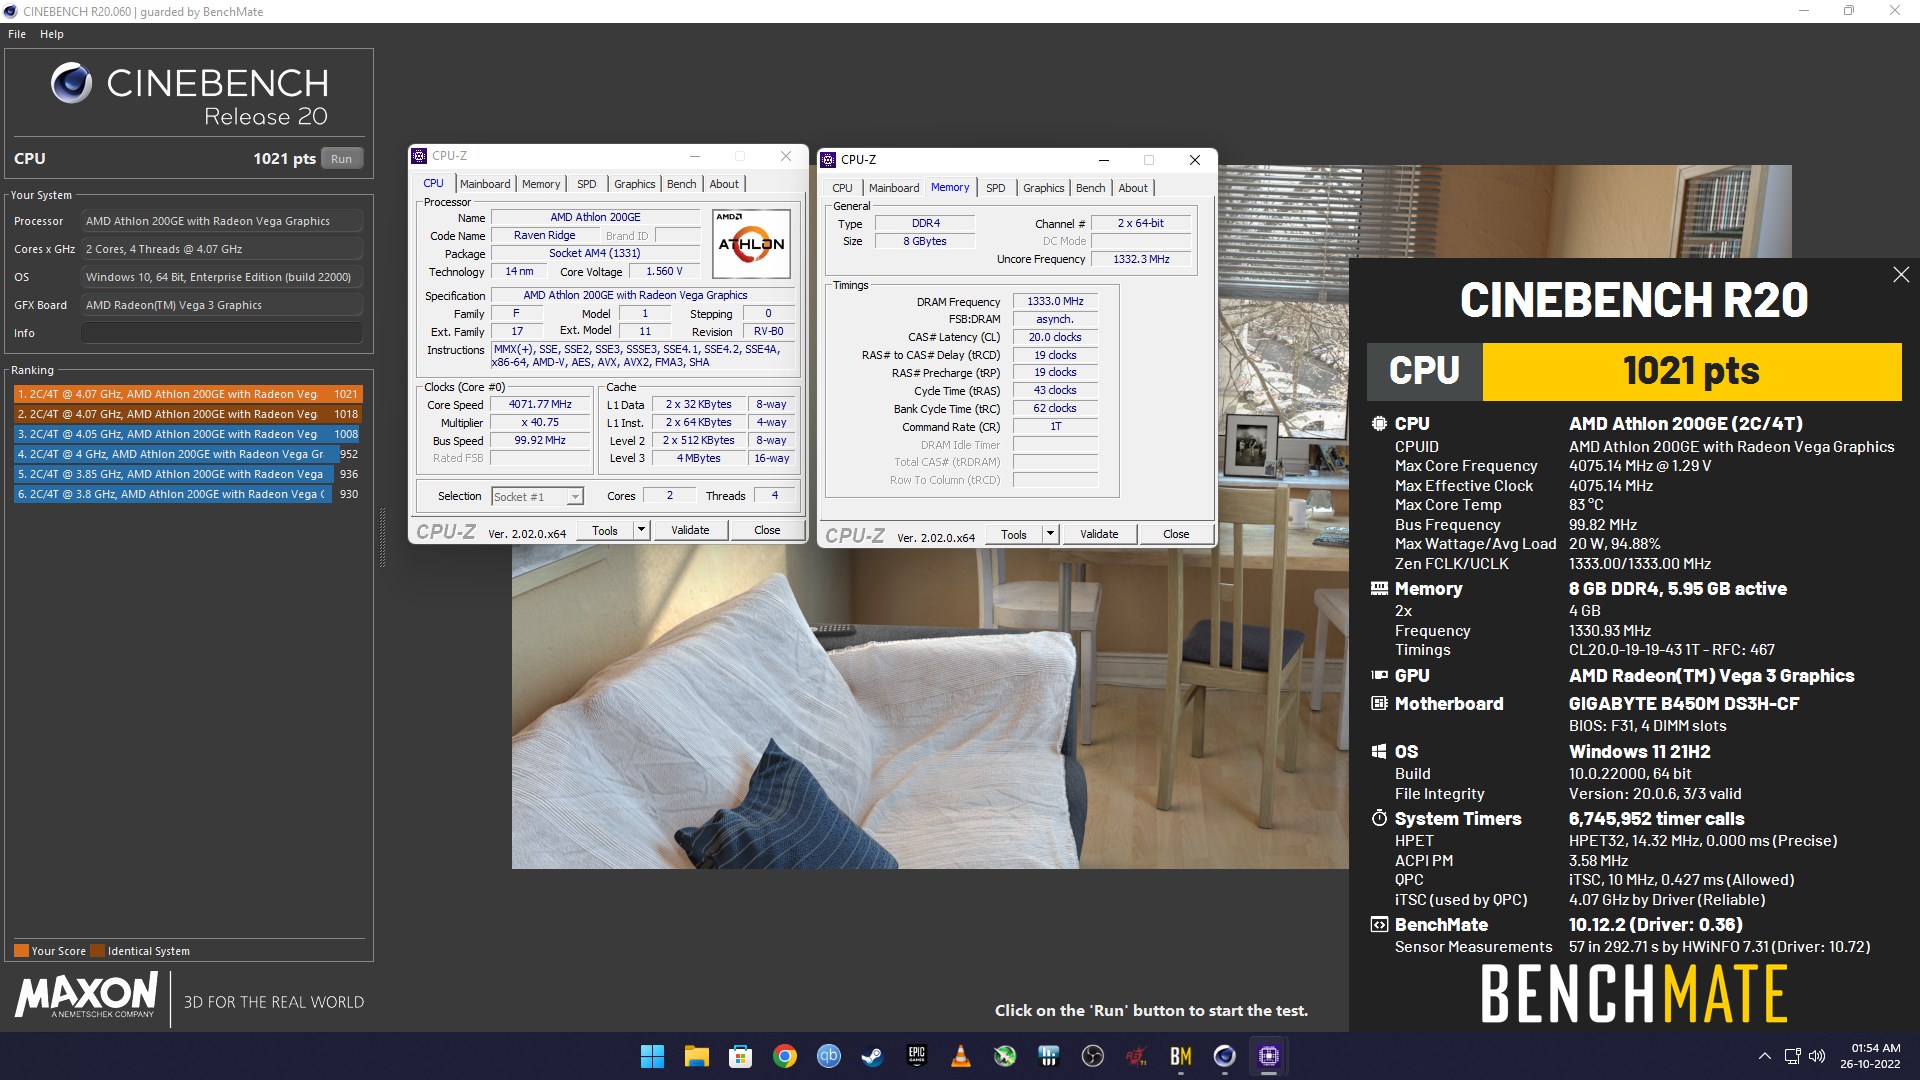Image resolution: width=1920 pixels, height=1080 pixels.
Task: Open the Memory tab in left CPU-Z
Action: tap(541, 184)
